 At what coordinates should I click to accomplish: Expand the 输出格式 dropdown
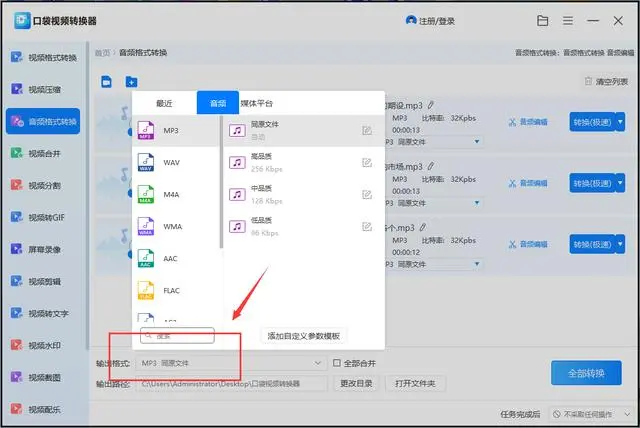tap(317, 363)
